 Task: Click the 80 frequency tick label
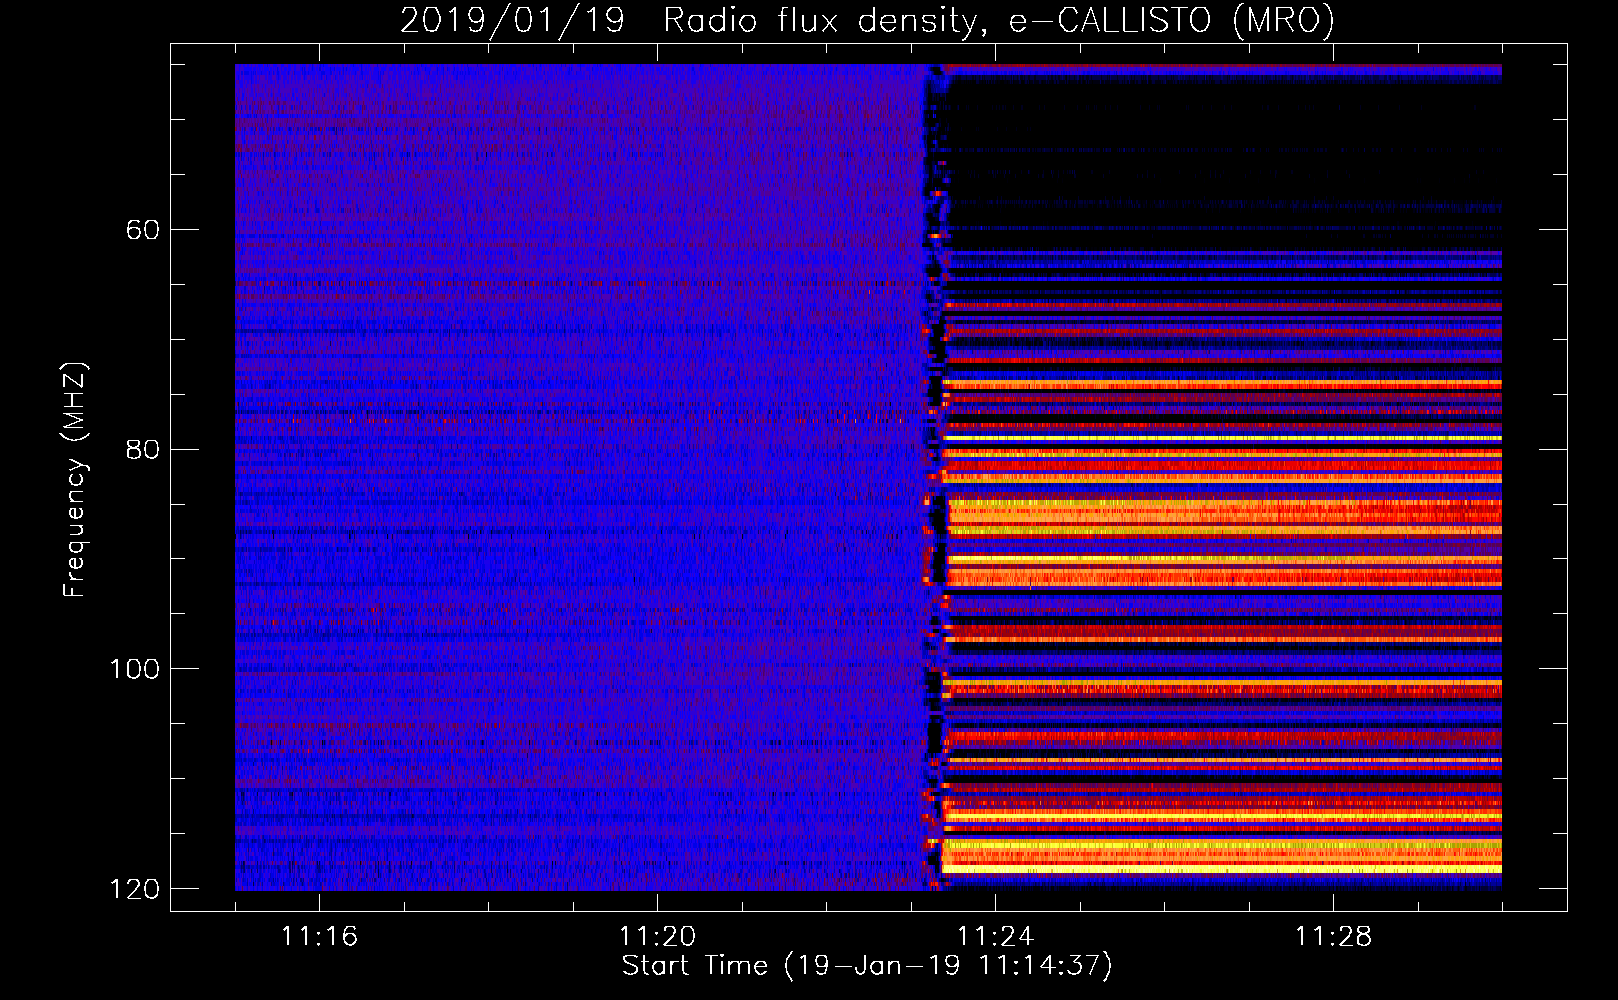point(142,449)
